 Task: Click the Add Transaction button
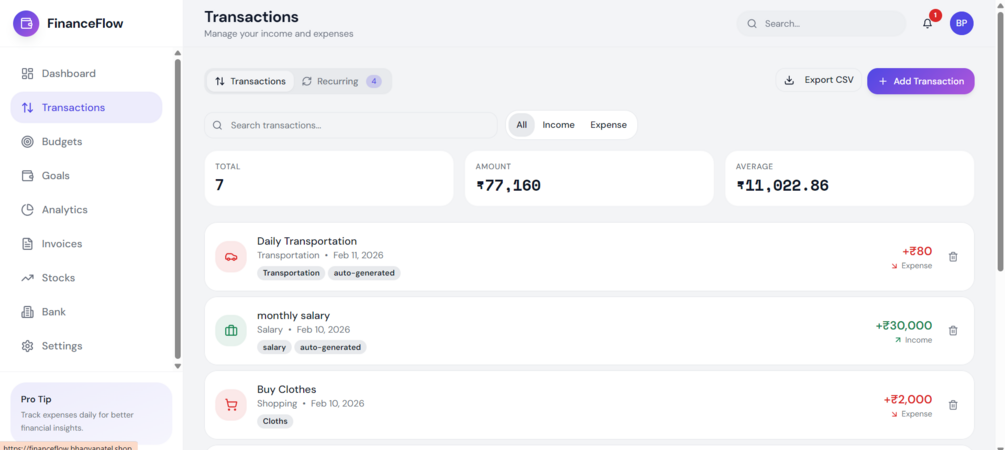[x=920, y=81]
